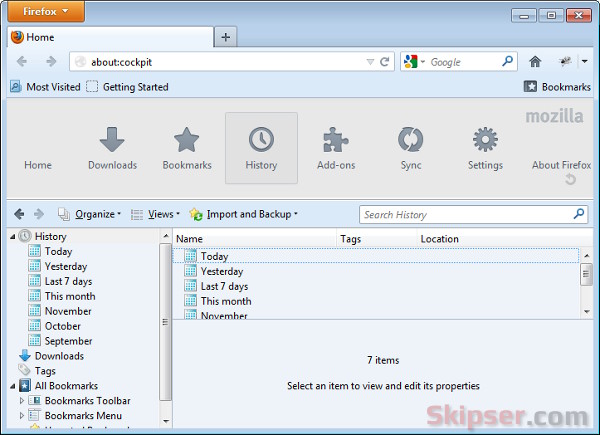Select September in the sidebar tree
600x435 pixels.
coord(68,341)
